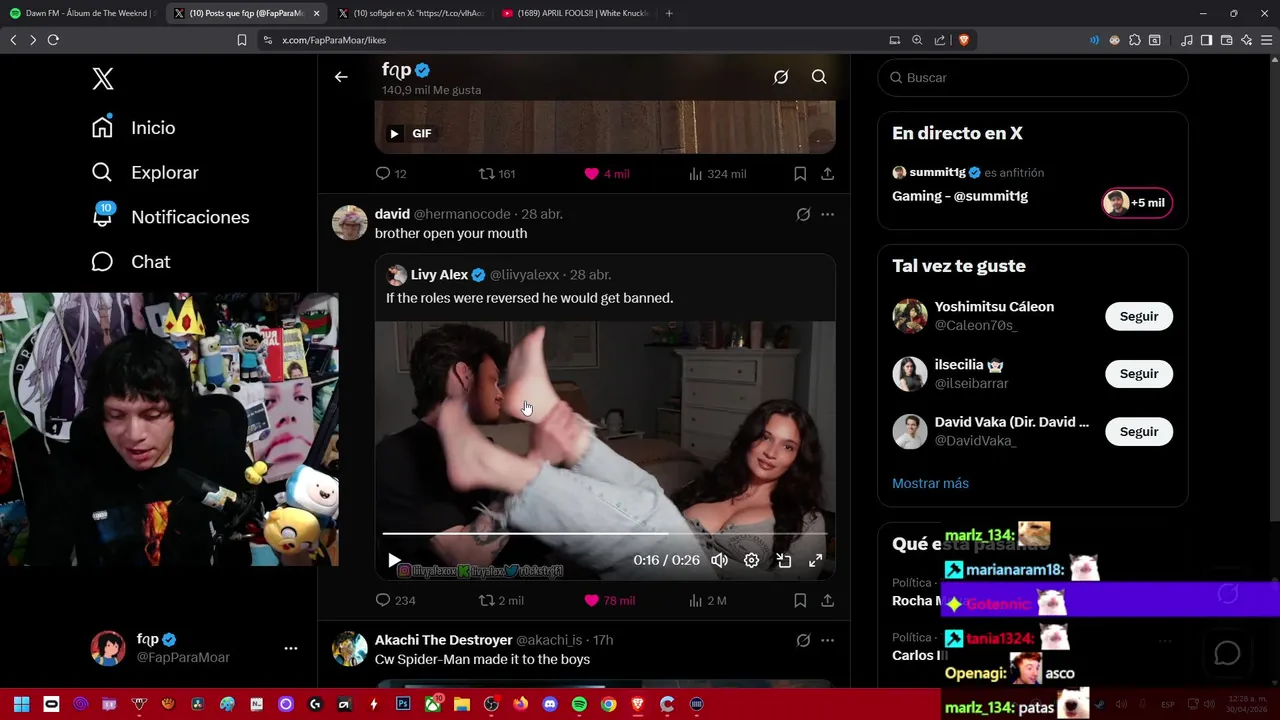Click the search icon in profile header

pos(819,77)
